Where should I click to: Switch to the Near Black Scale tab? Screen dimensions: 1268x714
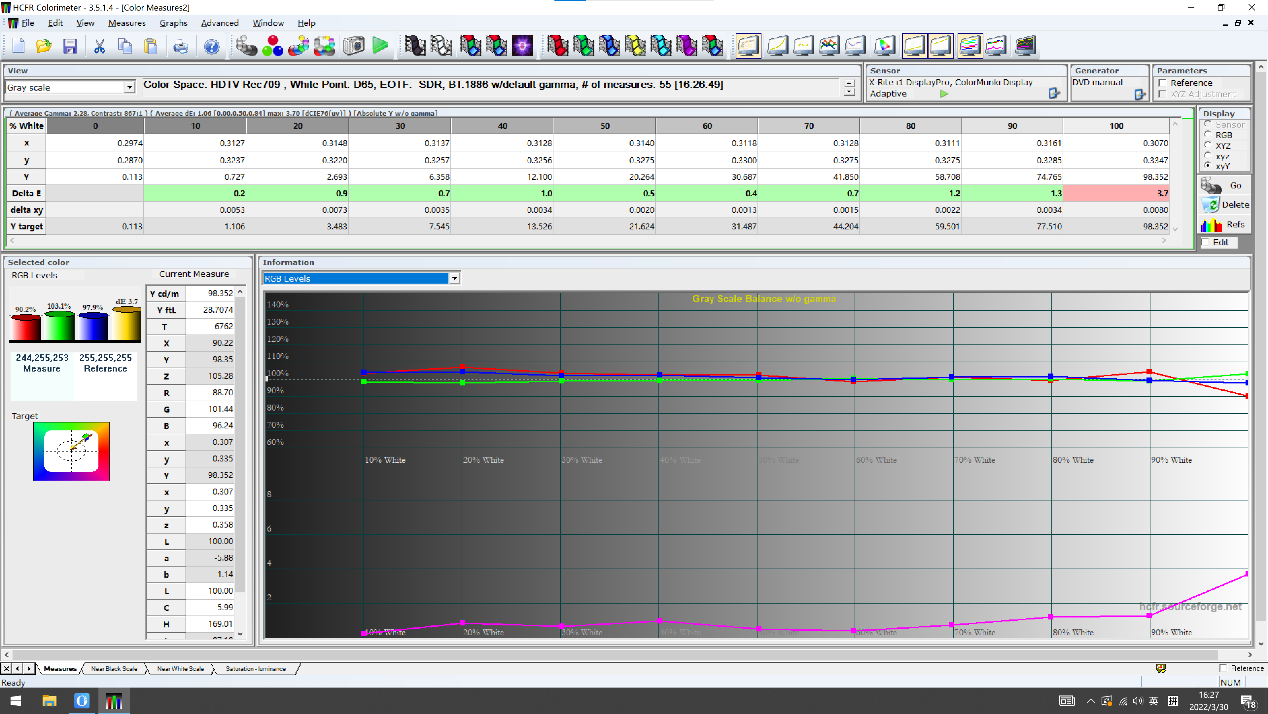(113, 668)
